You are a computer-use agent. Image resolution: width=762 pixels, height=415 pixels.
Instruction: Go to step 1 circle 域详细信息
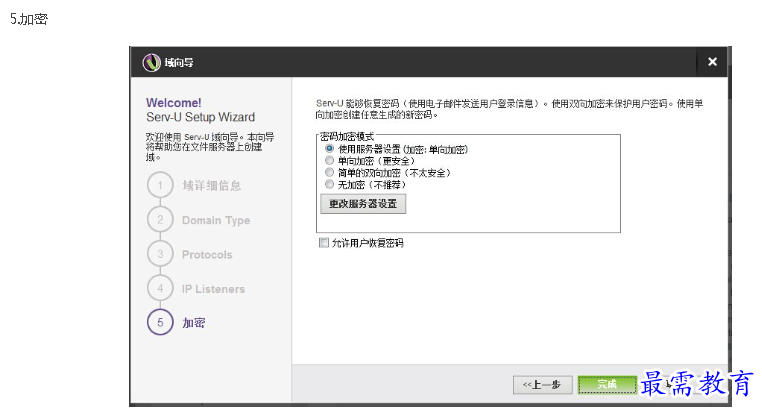click(160, 185)
